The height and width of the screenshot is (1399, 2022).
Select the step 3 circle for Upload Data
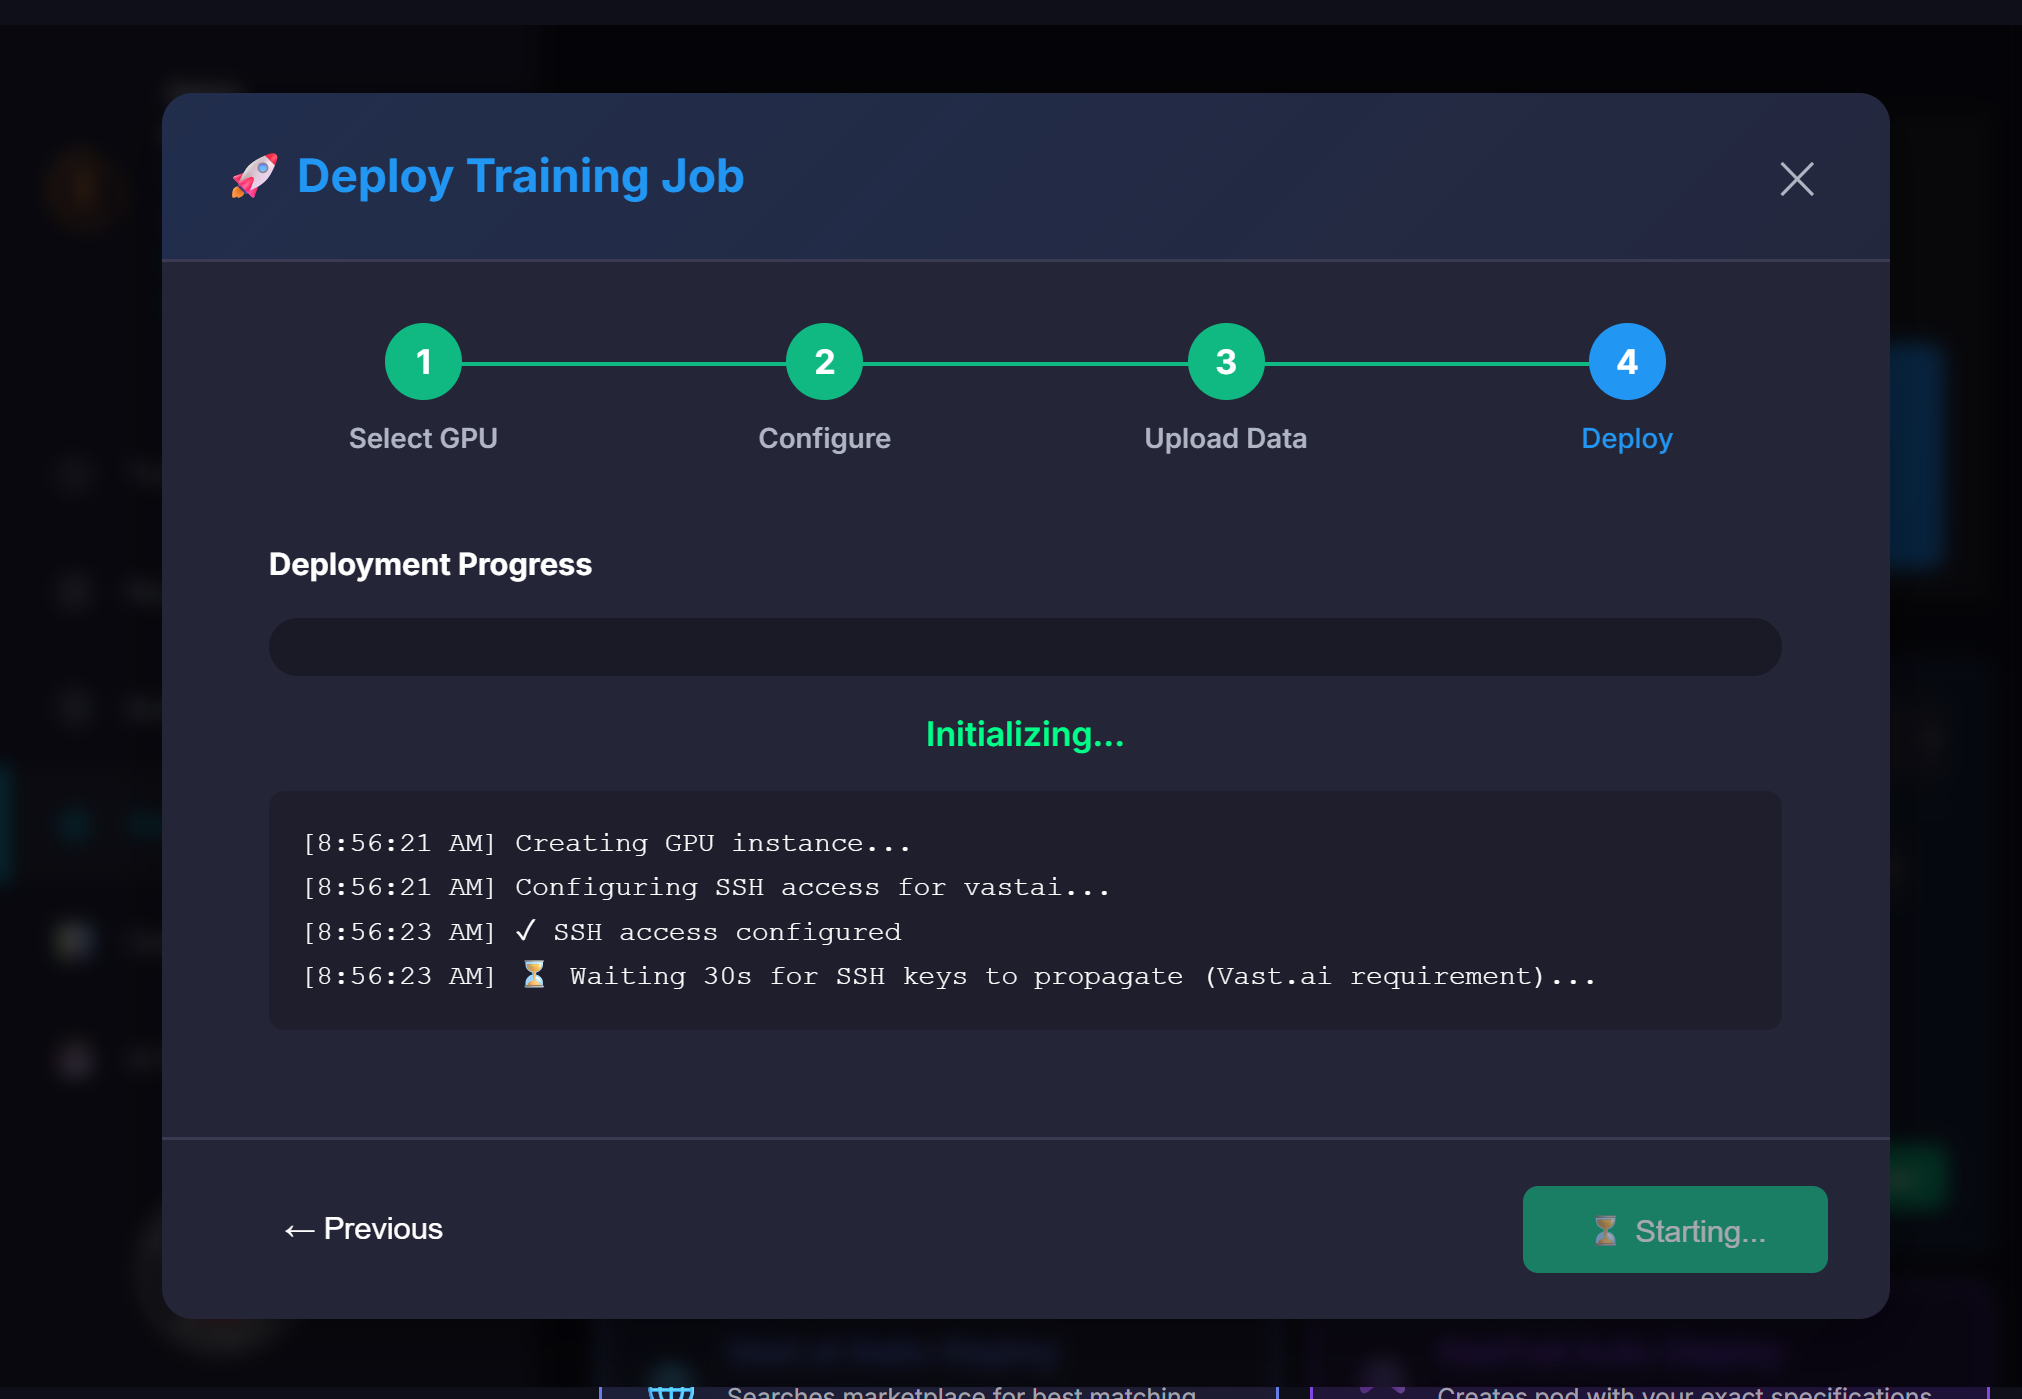[x=1225, y=361]
